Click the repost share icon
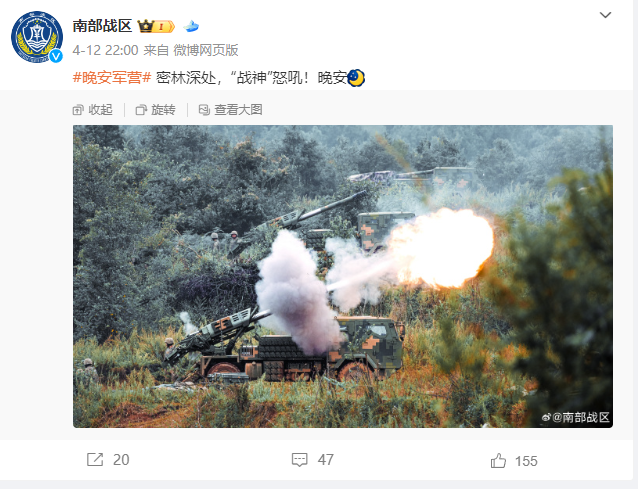Image resolution: width=638 pixels, height=489 pixels. pyautogui.click(x=95, y=460)
